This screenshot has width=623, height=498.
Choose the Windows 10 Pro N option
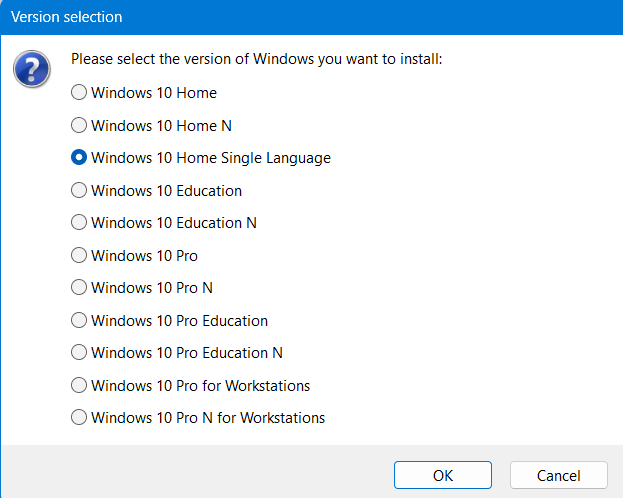tap(79, 288)
